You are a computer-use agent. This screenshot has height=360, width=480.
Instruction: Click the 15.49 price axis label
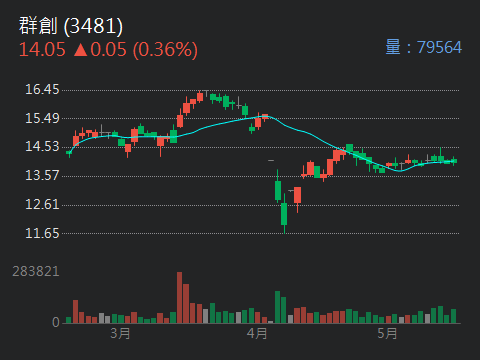click(42, 118)
